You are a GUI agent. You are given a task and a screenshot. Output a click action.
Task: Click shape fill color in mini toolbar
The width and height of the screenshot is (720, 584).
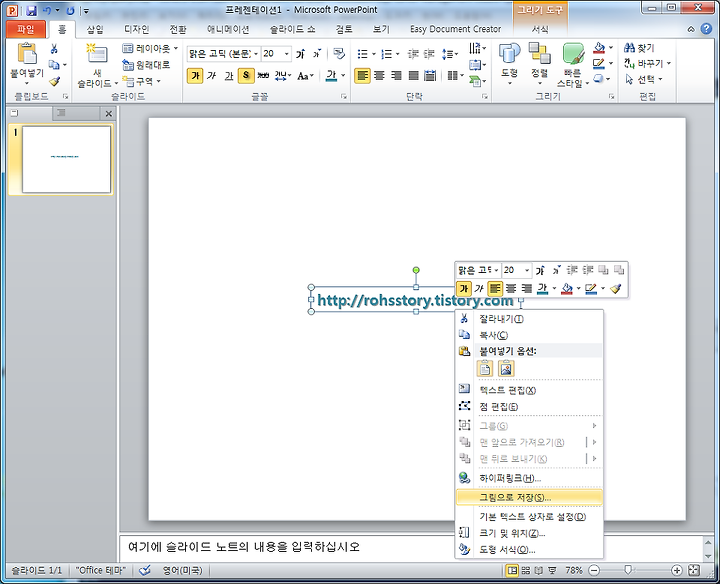tap(567, 288)
